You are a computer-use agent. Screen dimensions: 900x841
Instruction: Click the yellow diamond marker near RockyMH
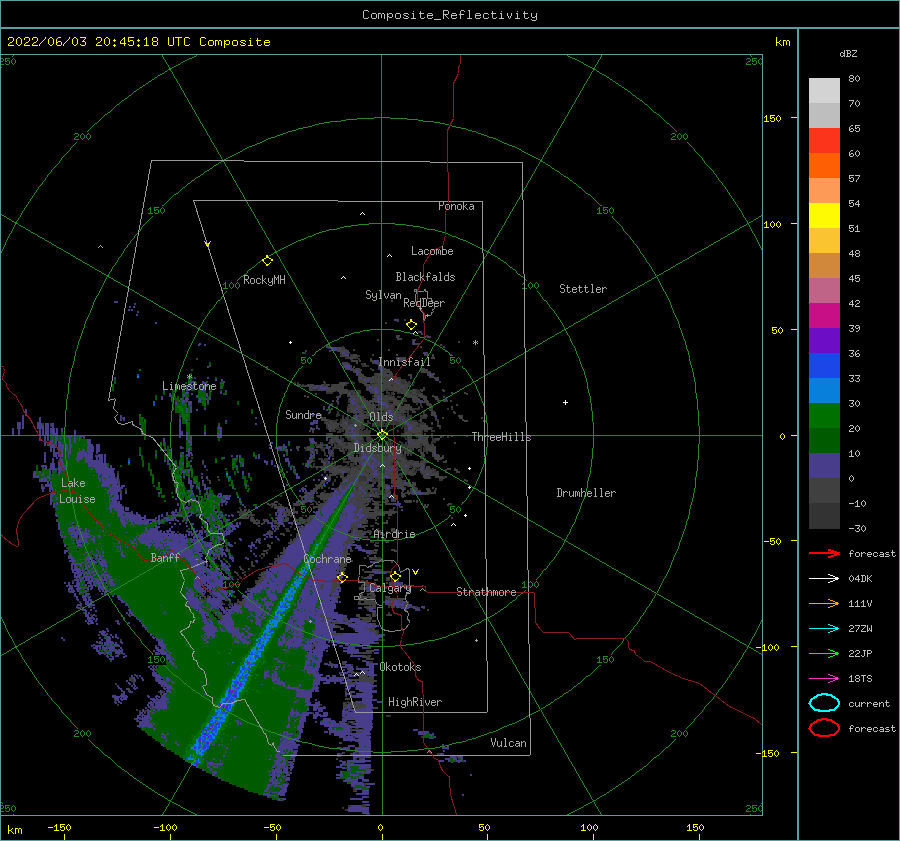click(x=267, y=261)
